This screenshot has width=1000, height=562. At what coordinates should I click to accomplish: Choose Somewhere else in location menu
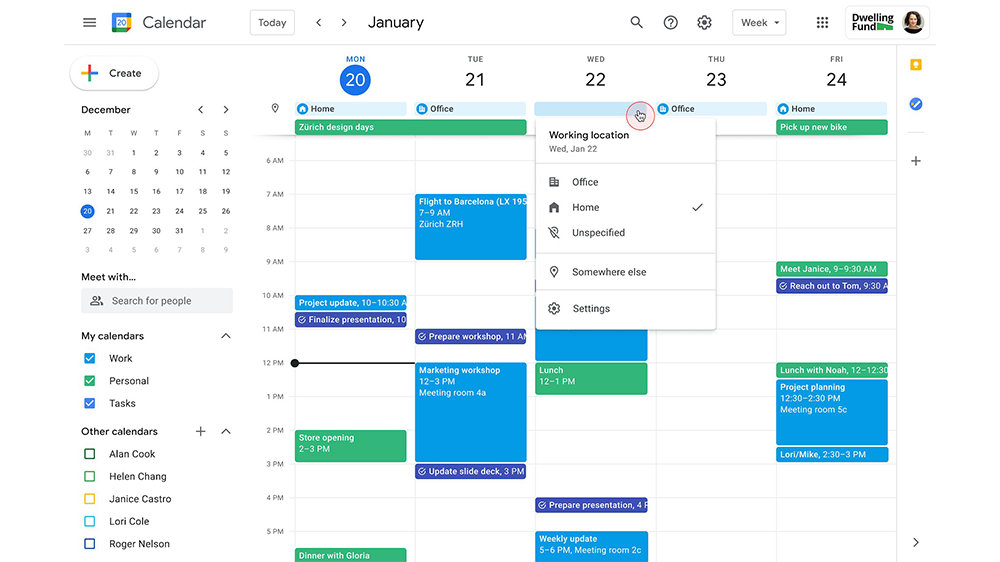tap(608, 272)
